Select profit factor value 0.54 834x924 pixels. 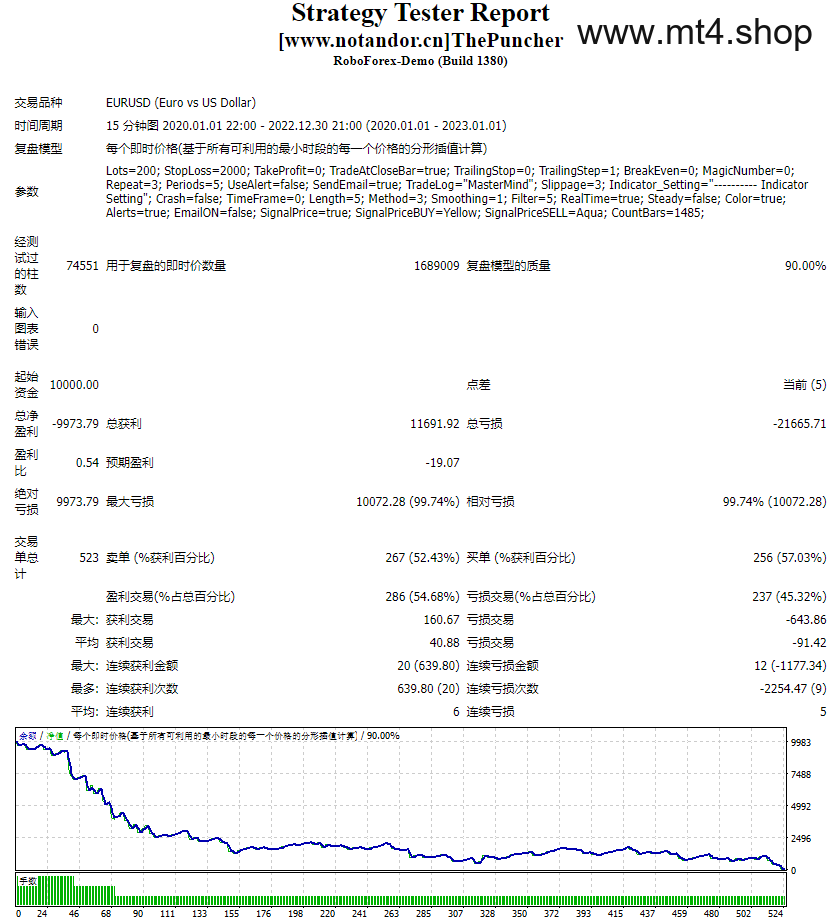87,463
